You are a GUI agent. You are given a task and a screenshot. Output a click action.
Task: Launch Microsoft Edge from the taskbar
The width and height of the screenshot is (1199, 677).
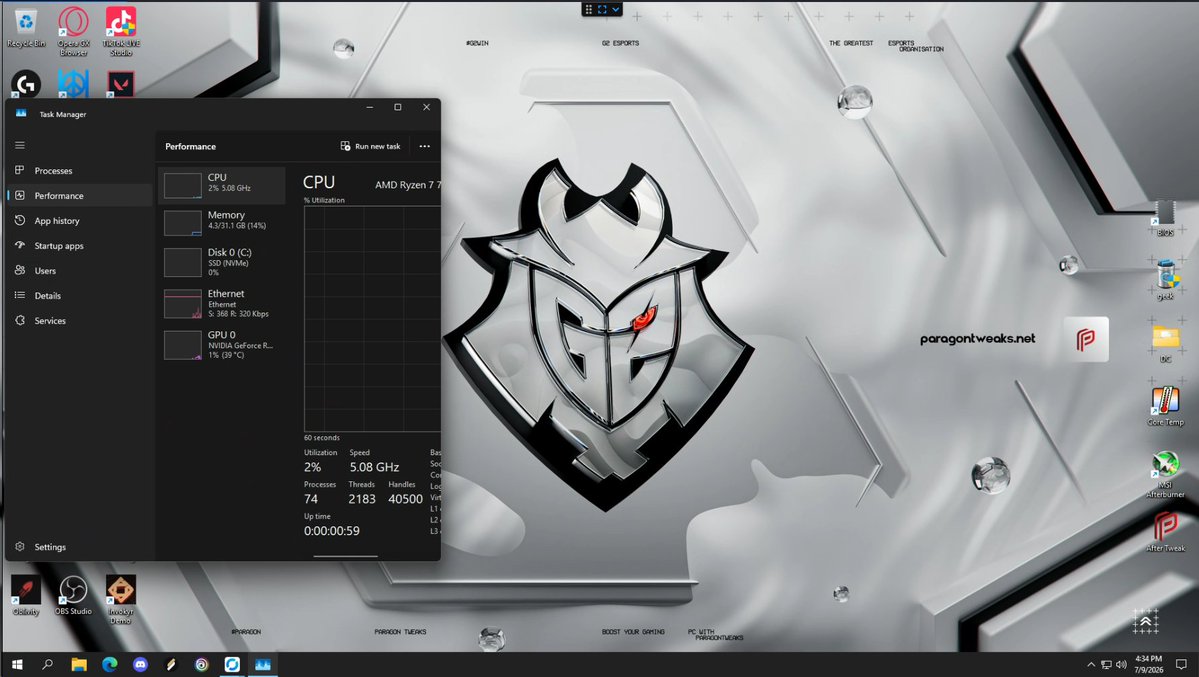click(109, 665)
